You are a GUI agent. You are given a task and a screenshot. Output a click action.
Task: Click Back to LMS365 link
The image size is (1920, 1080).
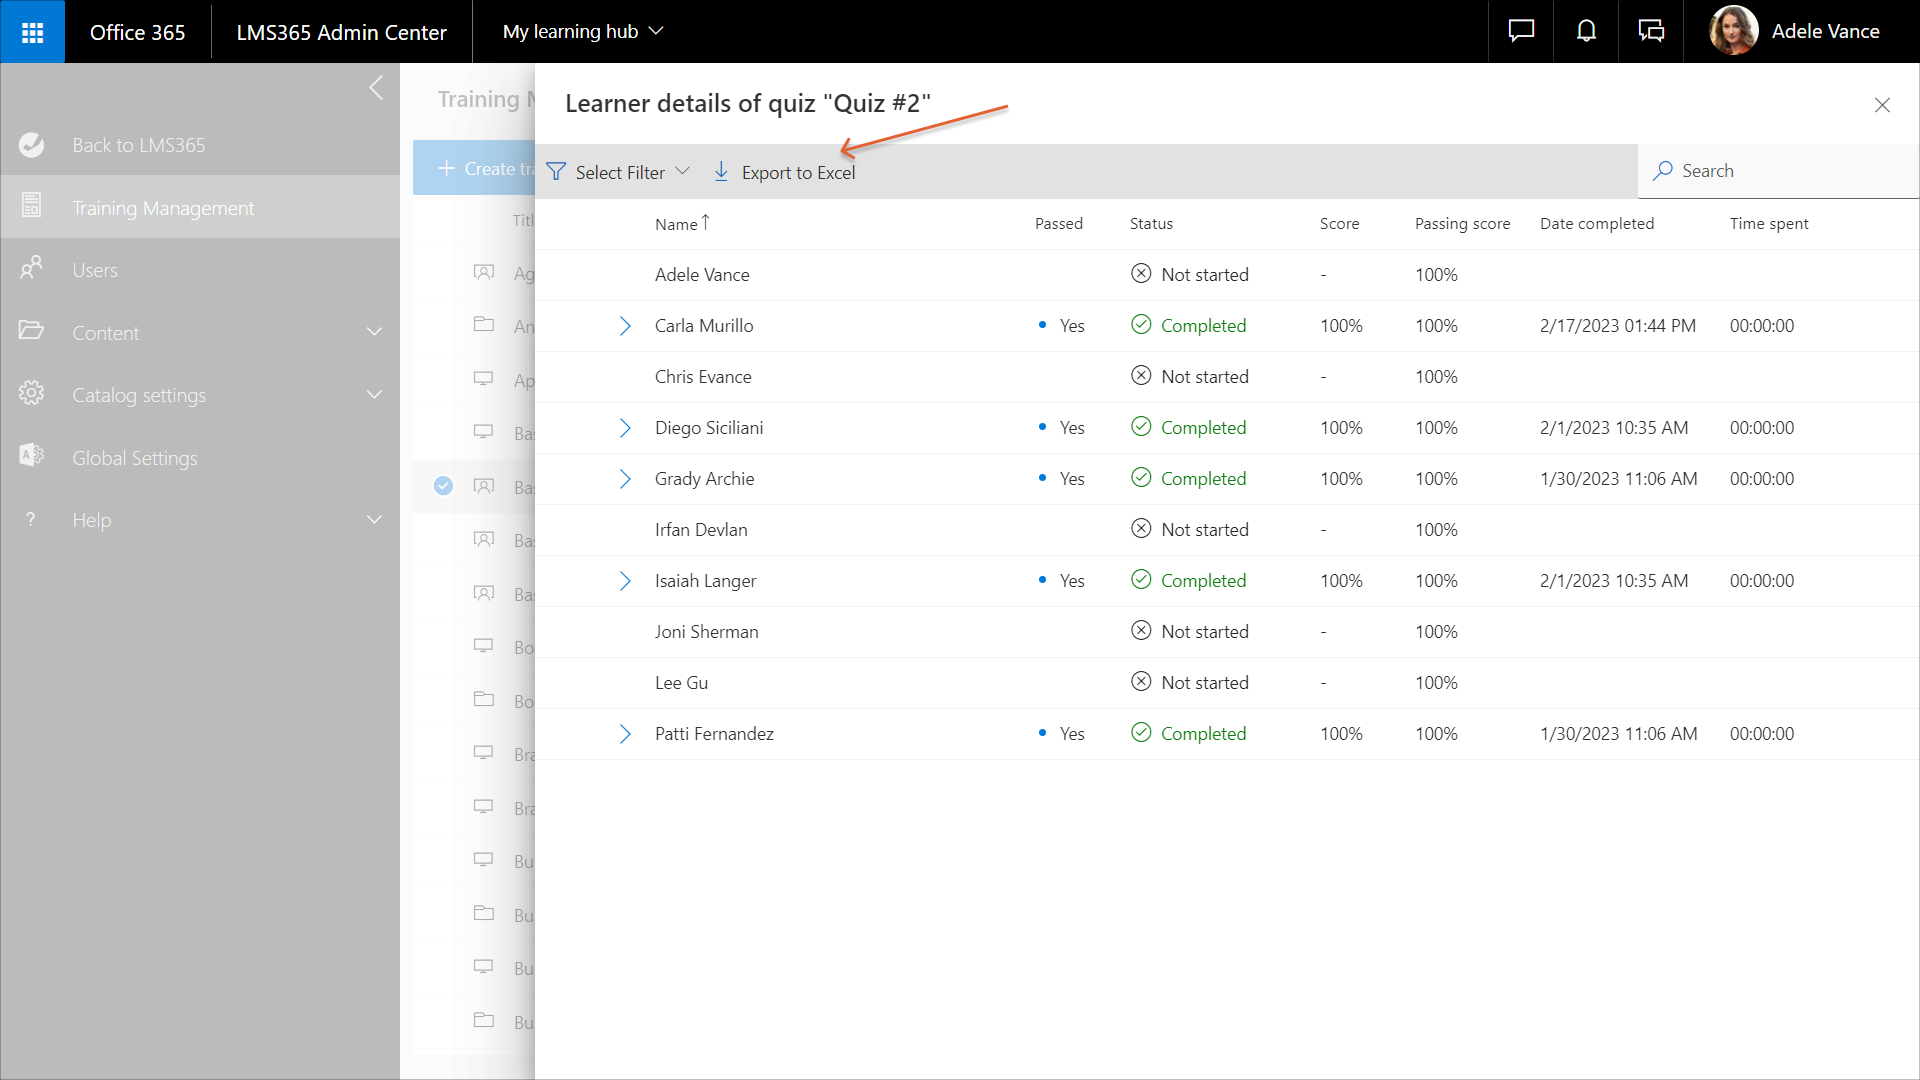coord(138,145)
